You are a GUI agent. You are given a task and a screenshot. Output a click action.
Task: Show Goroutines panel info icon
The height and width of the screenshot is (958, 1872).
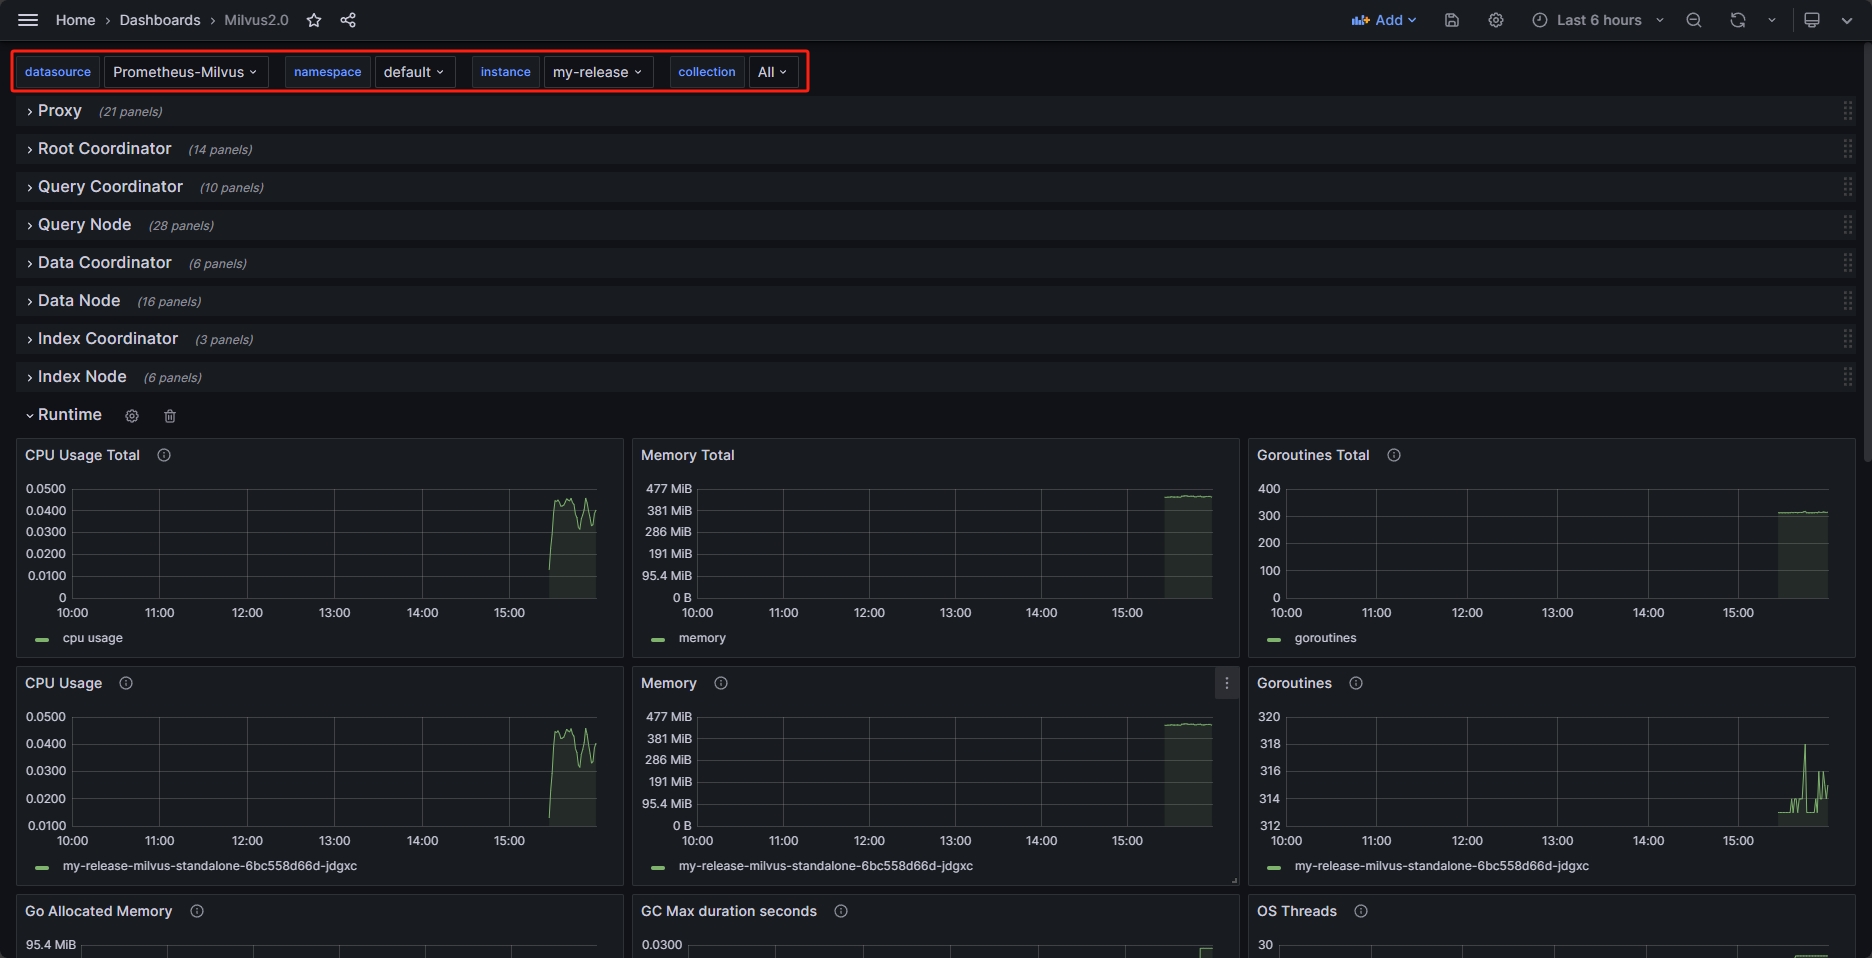click(1356, 683)
